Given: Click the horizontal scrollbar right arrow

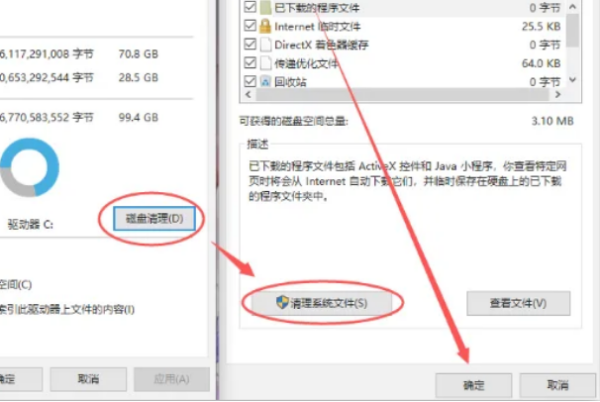Looking at the screenshot, I should coord(558,94).
